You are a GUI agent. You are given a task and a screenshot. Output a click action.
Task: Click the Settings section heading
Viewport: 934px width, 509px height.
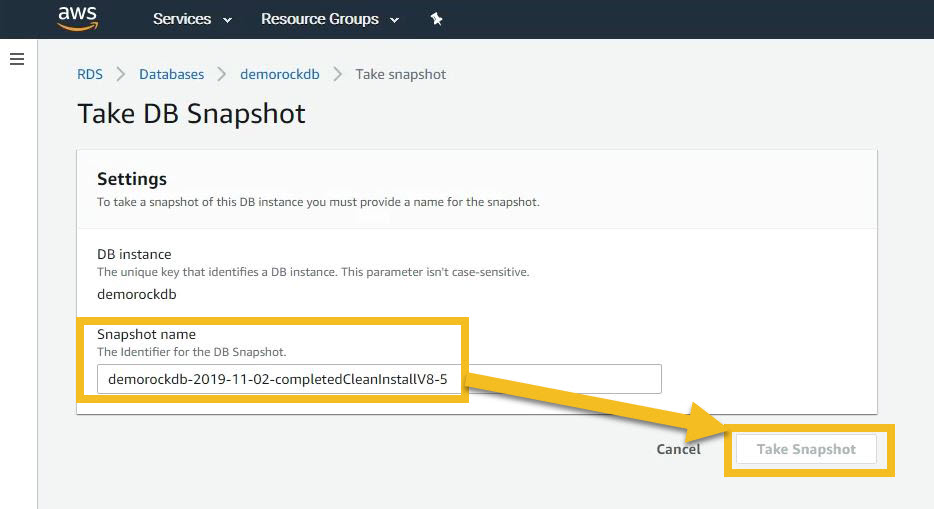coord(132,179)
